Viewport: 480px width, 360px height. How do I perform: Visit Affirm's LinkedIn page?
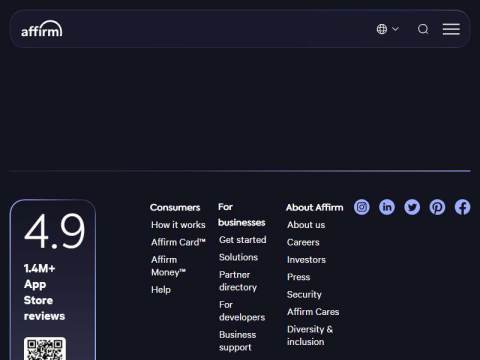[x=387, y=207]
